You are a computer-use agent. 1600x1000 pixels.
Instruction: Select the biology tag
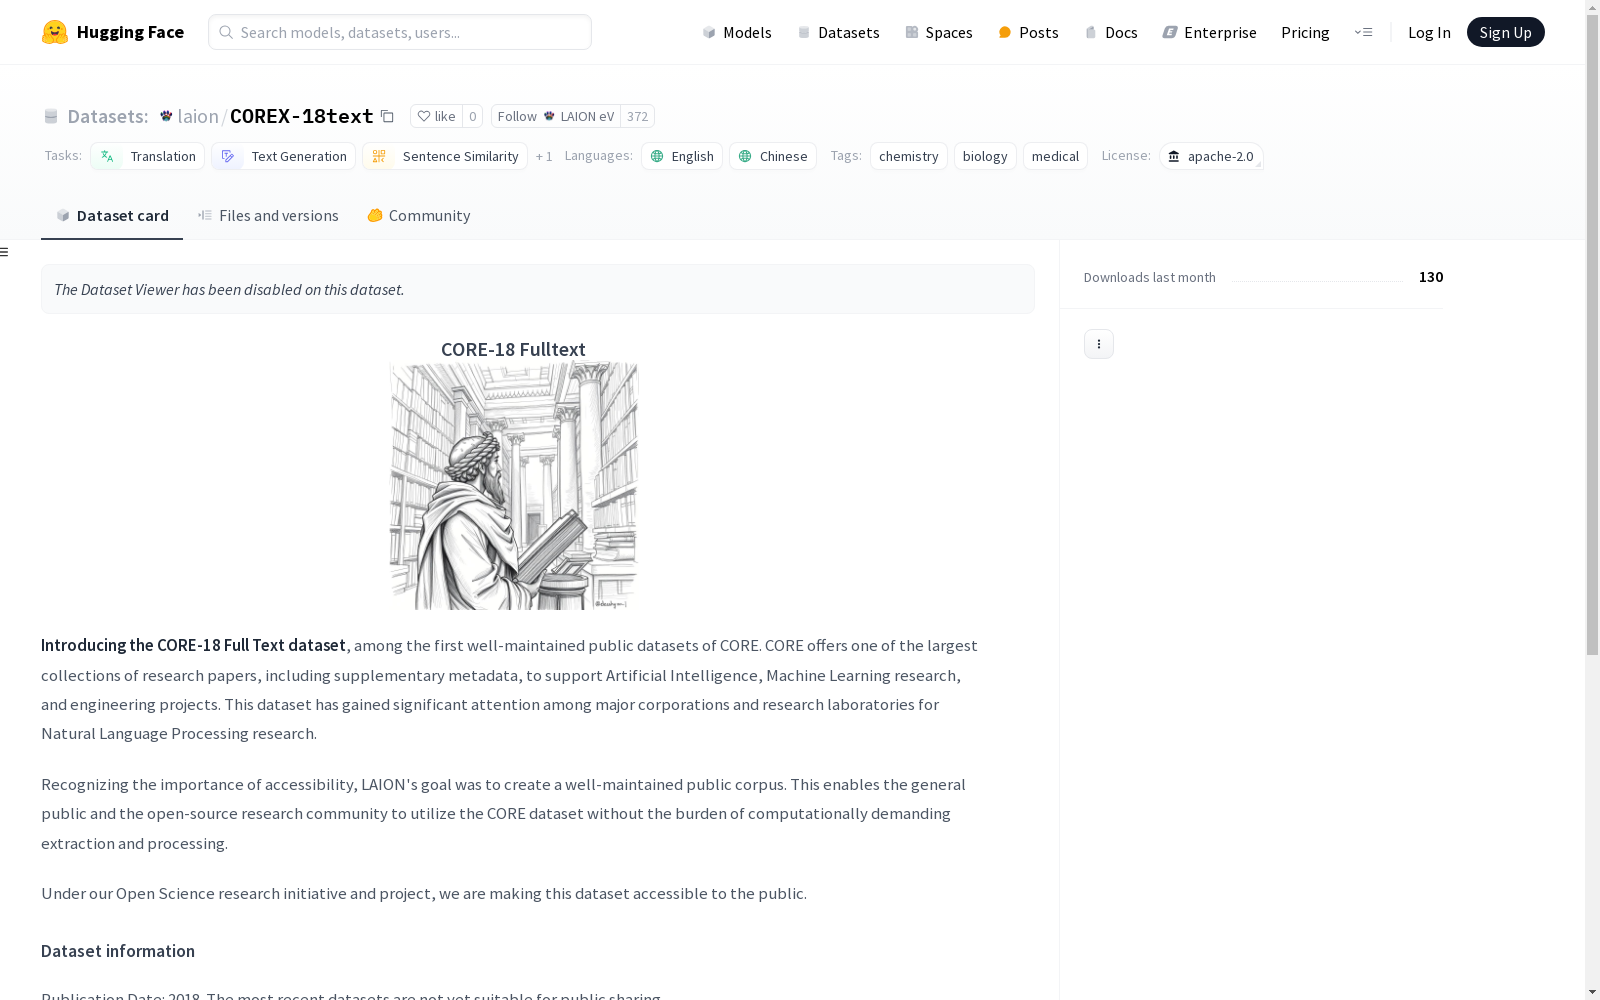click(x=985, y=156)
